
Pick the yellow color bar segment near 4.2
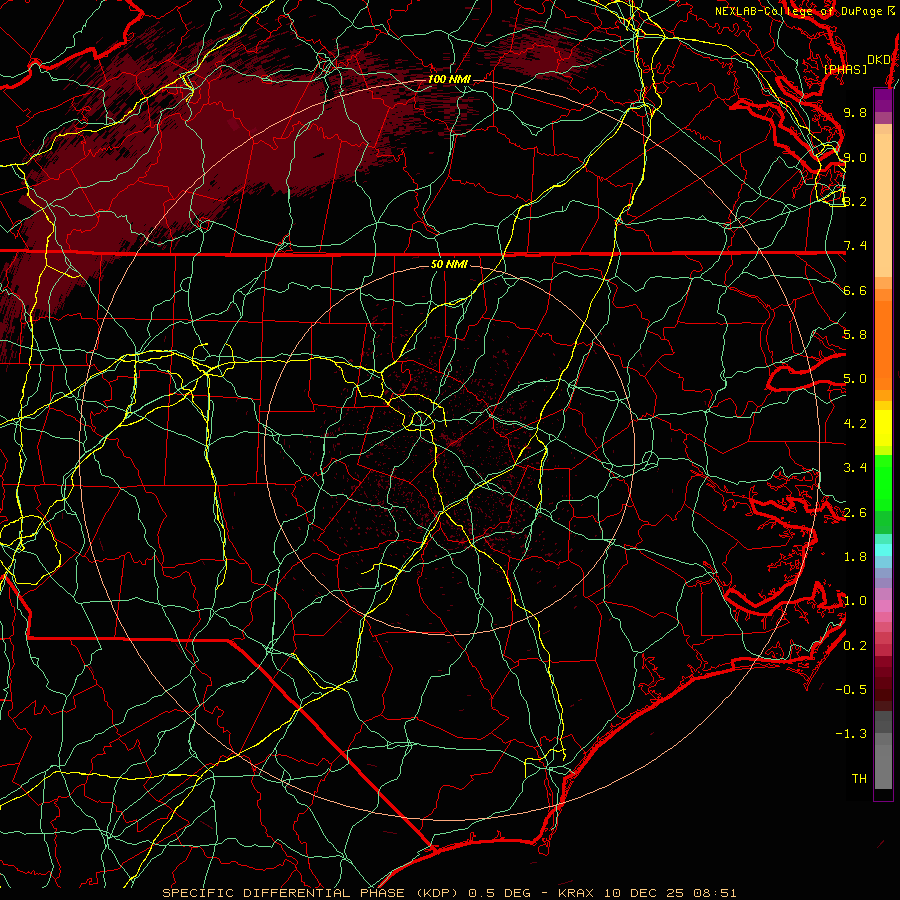click(883, 428)
